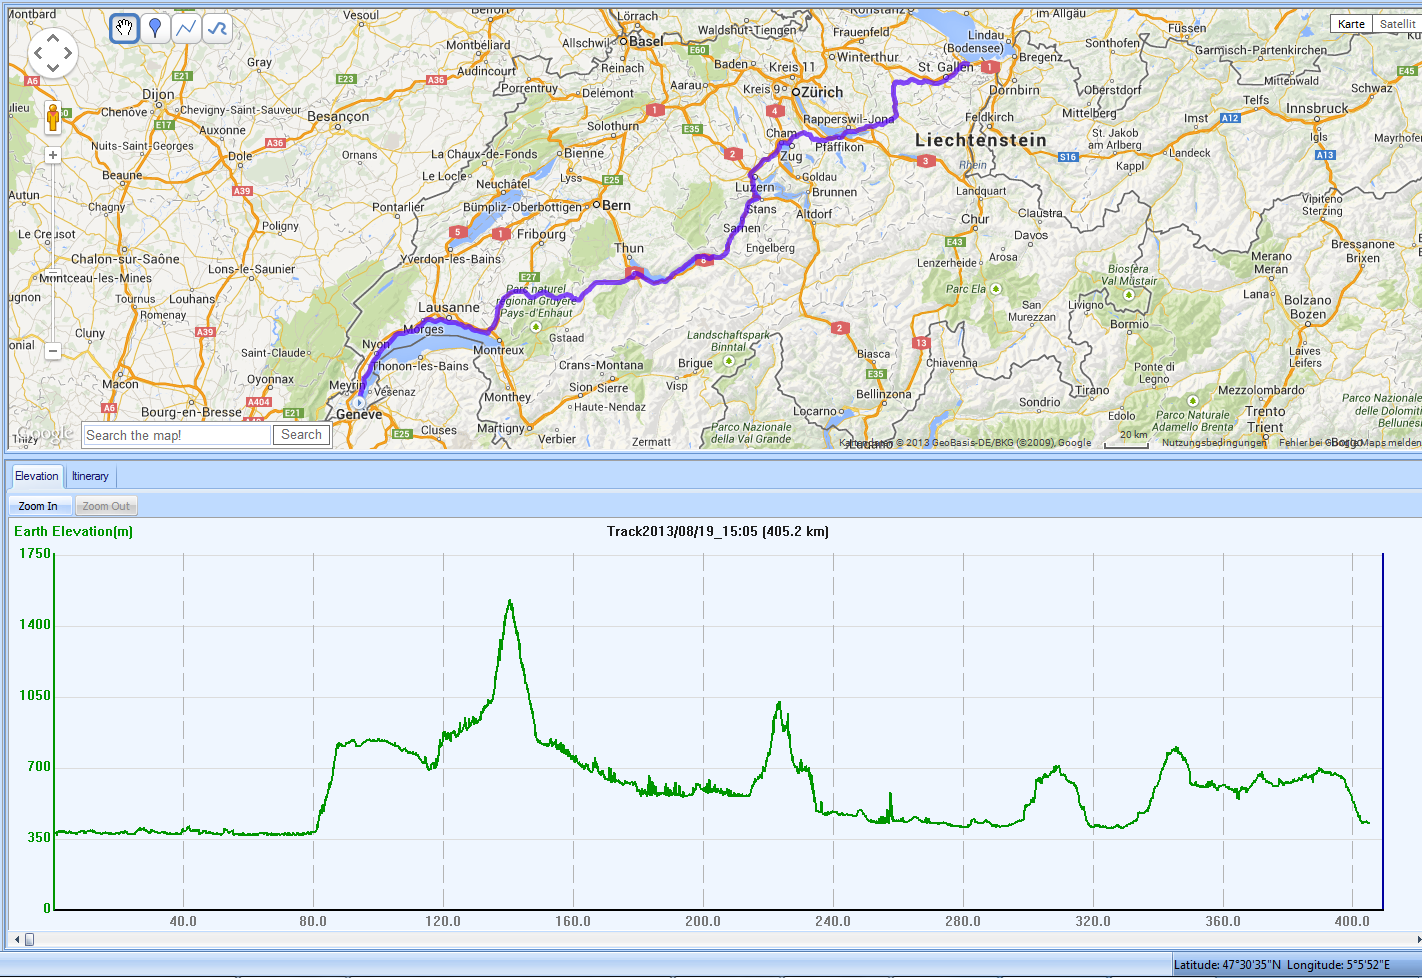
Task: Pan the map up with arrow control
Action: (53, 37)
